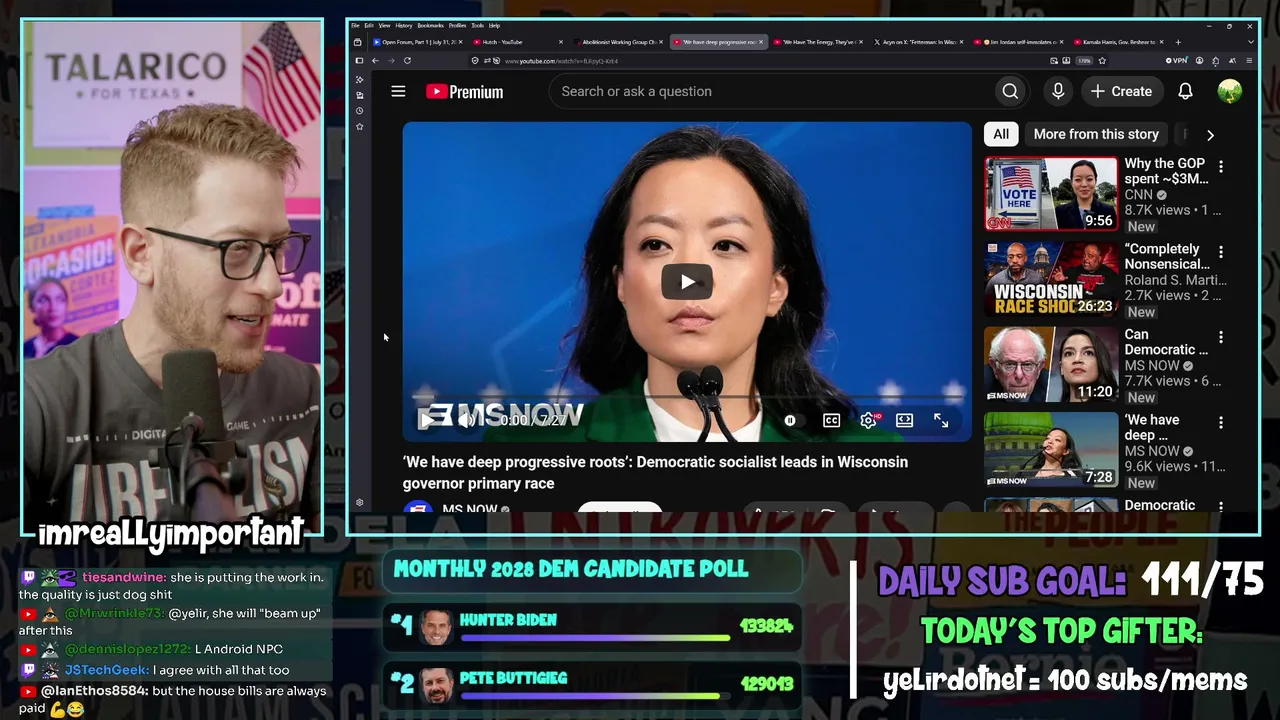The height and width of the screenshot is (720, 1280).
Task: Open options menu for 'Completely Nonsensical' video
Action: (1220, 252)
